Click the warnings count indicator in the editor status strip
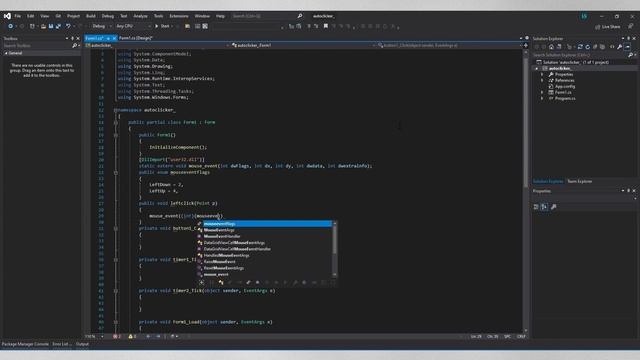Viewport: 640px width, 360px height. (132, 337)
